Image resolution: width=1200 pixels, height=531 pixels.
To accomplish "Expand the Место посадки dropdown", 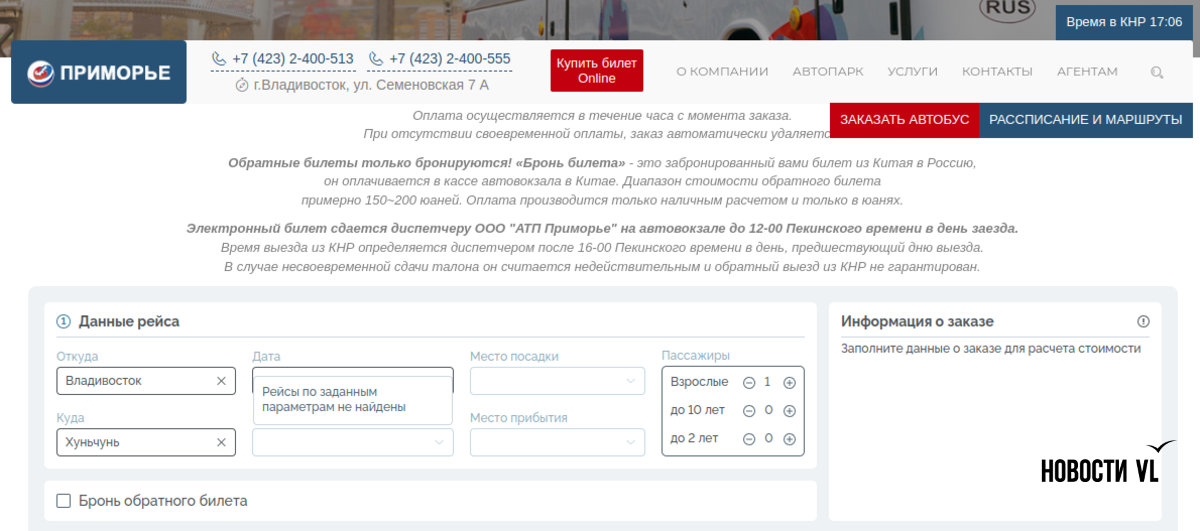I will (x=557, y=381).
